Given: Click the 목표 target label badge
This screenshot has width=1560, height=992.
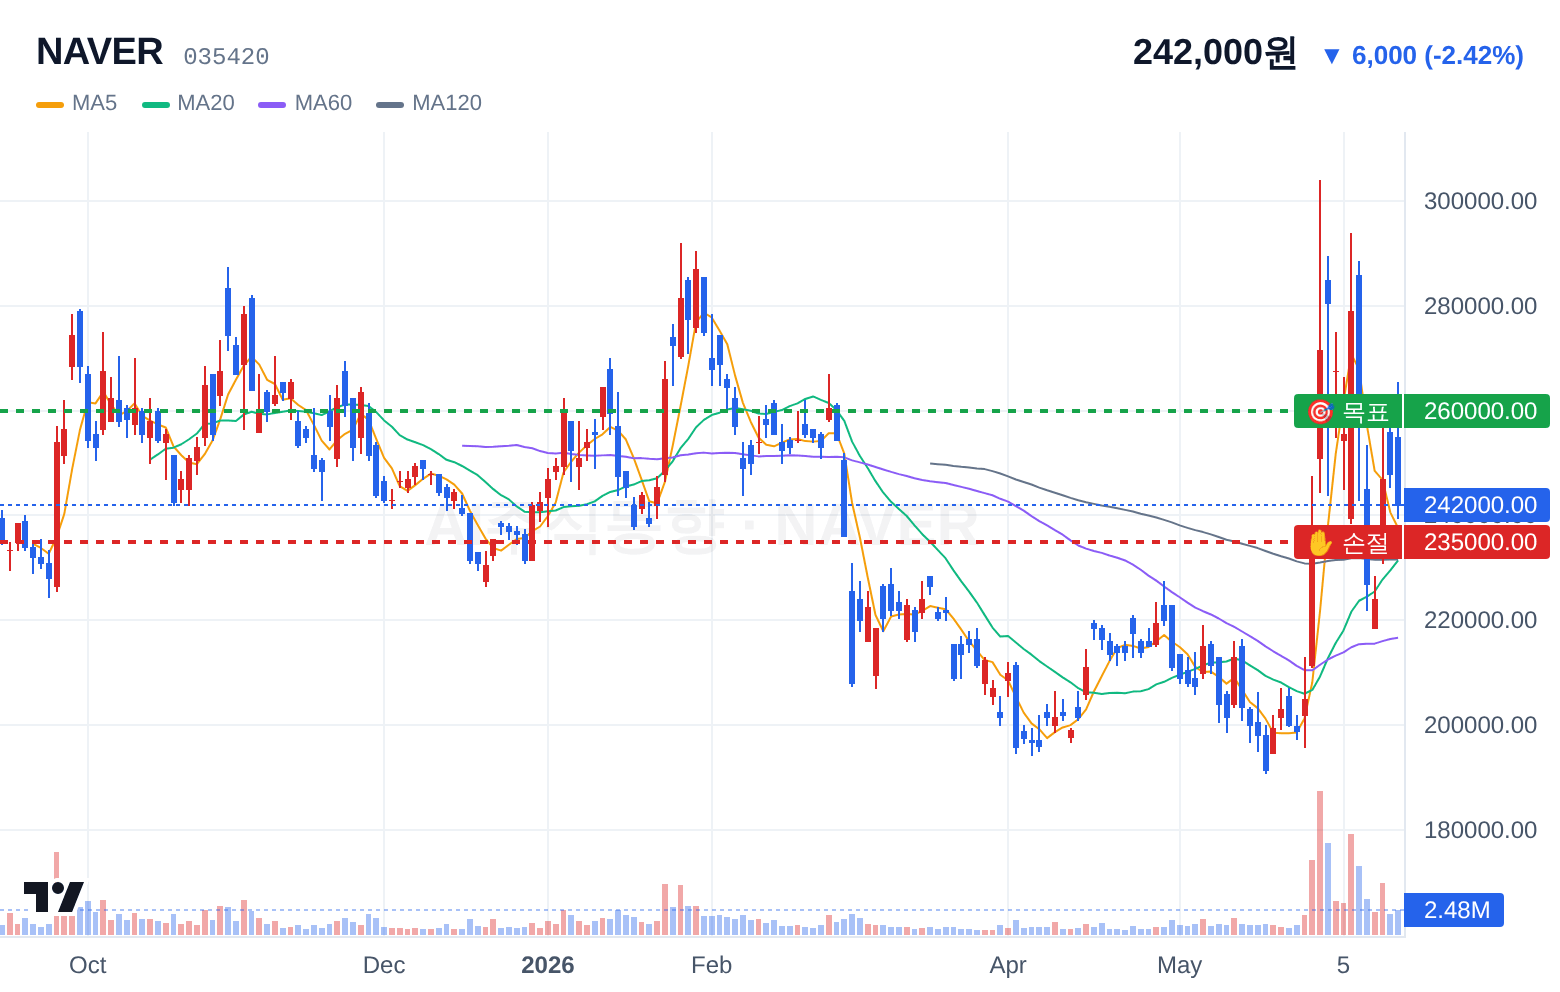Looking at the screenshot, I should point(1348,411).
